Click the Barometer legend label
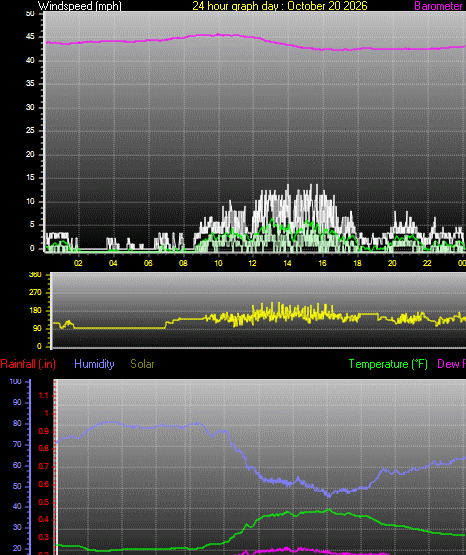 click(x=439, y=6)
